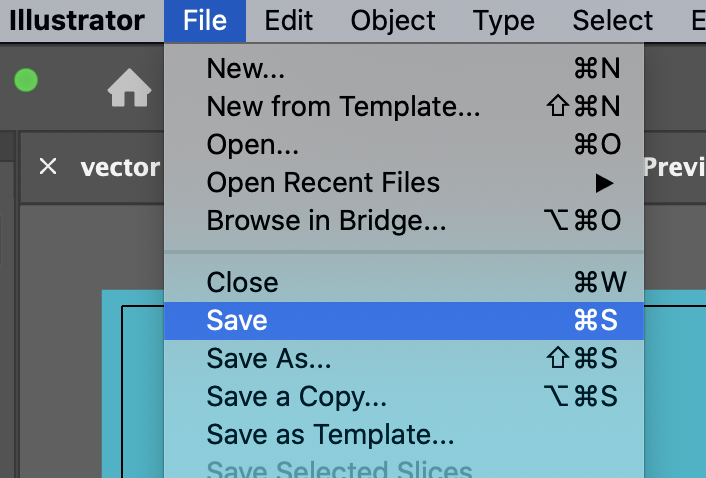Close the vector document tab

48,166
